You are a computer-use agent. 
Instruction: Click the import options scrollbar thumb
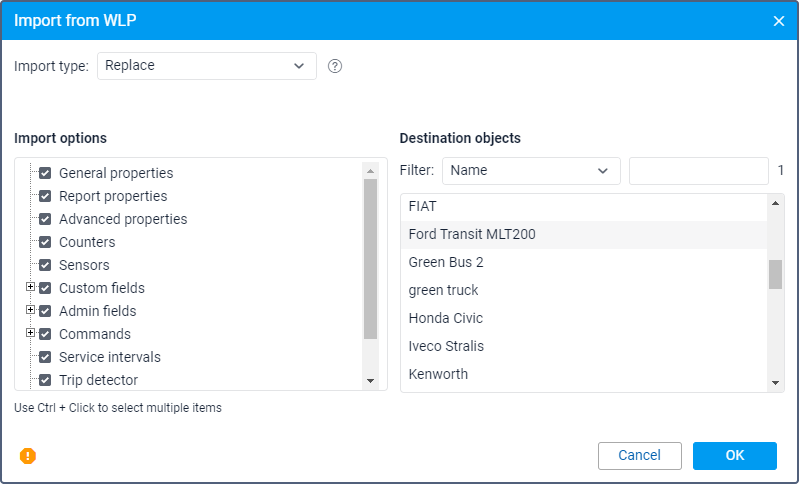coord(370,258)
